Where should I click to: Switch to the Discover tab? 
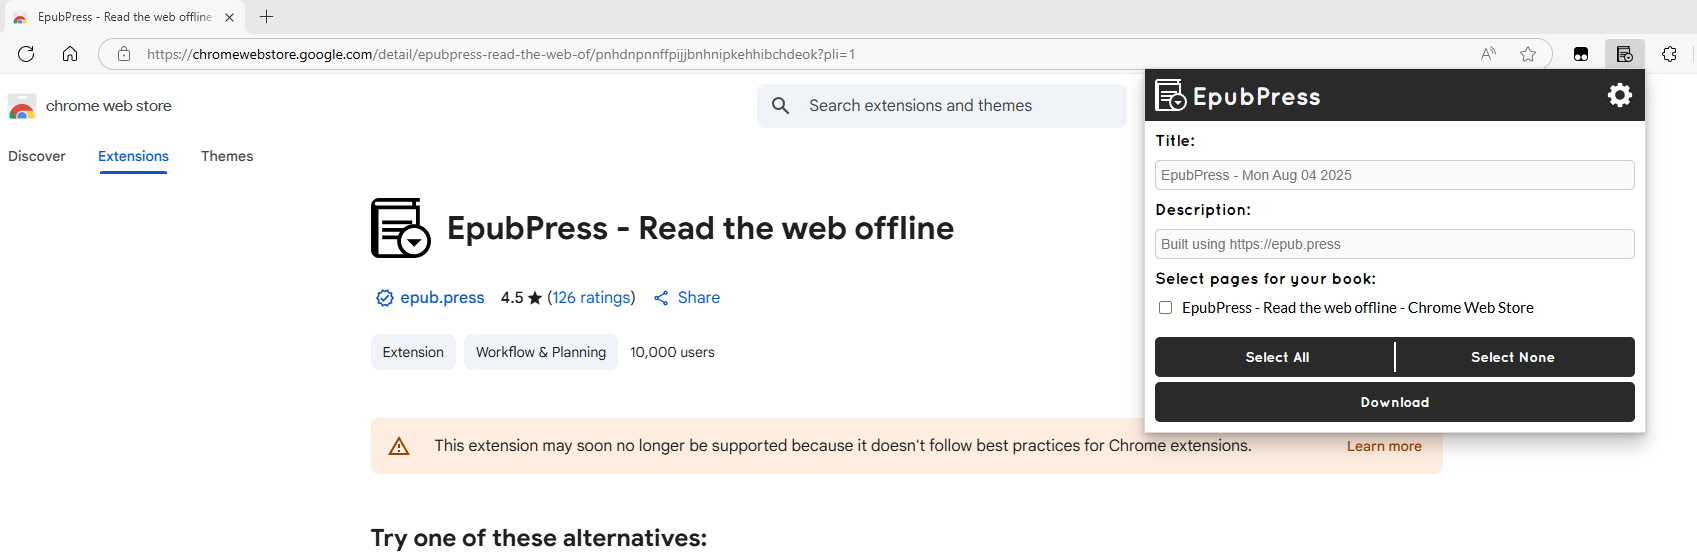(37, 156)
